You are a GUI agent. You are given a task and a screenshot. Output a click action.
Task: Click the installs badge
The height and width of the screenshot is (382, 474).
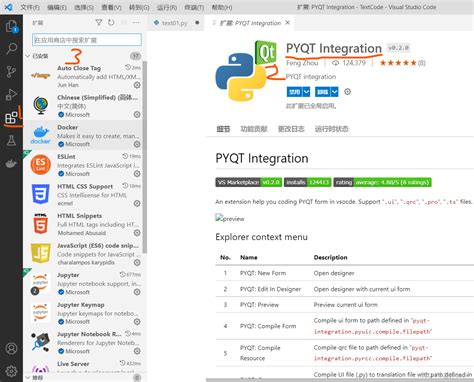[x=308, y=182]
